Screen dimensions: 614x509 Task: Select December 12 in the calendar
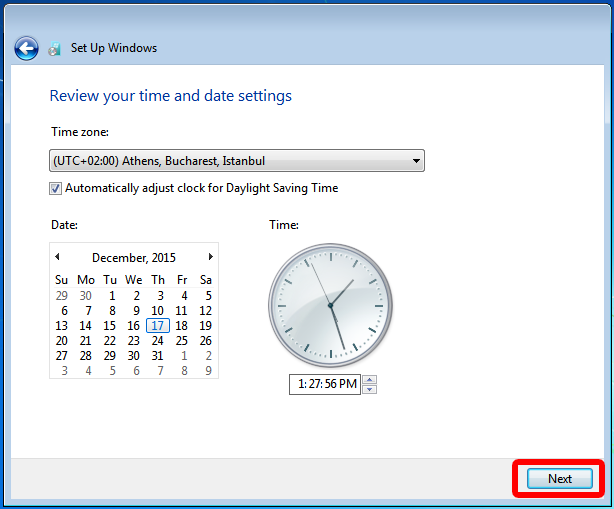pos(206,310)
